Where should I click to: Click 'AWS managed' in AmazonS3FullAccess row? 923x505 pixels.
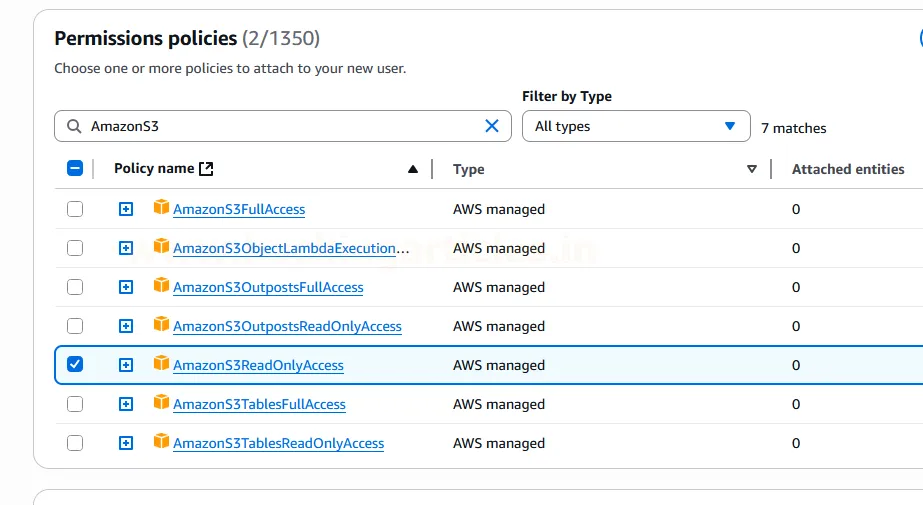499,210
